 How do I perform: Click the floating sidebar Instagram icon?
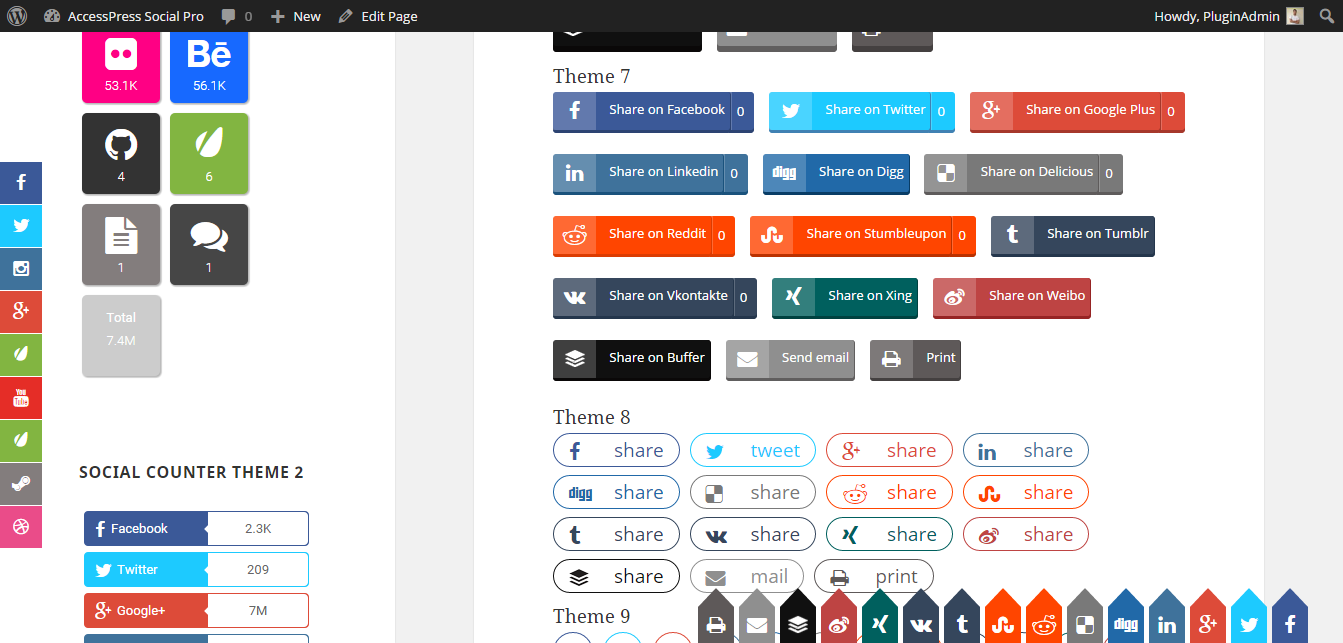(21, 269)
